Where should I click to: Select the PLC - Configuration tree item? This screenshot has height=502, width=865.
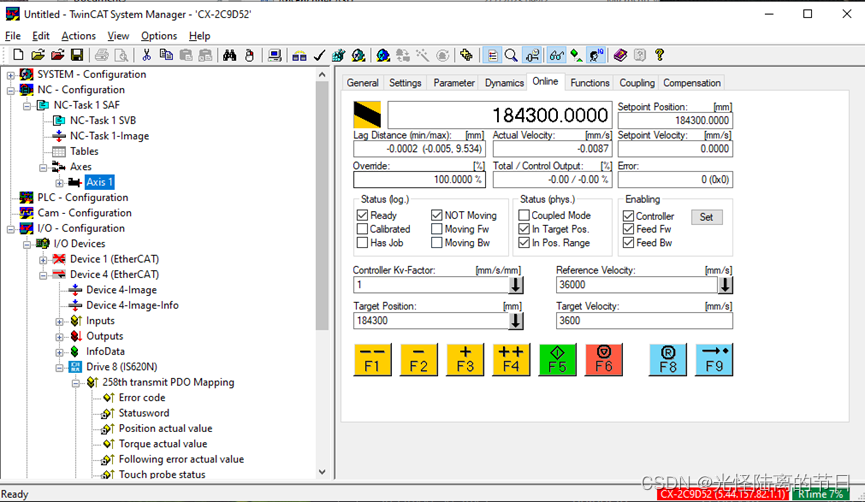tap(83, 197)
